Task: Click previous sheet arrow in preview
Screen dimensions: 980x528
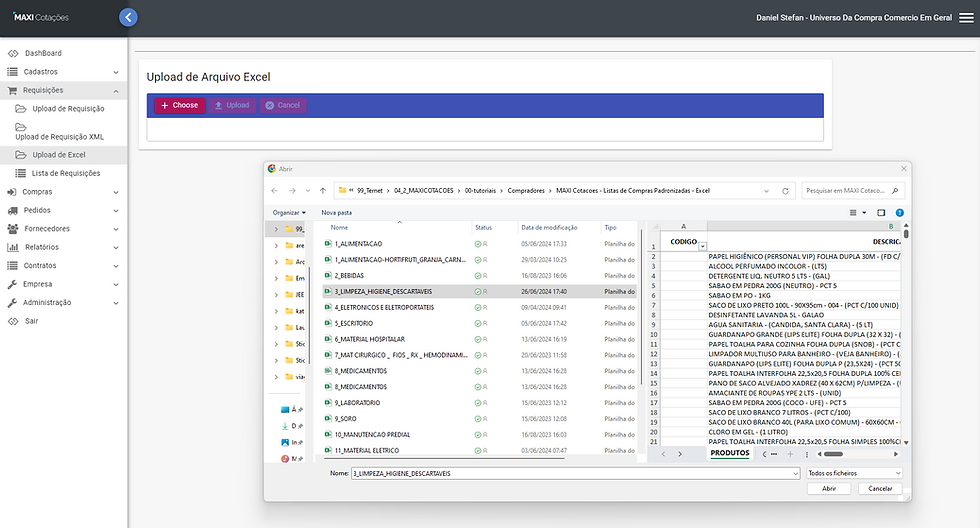Action: [663, 454]
